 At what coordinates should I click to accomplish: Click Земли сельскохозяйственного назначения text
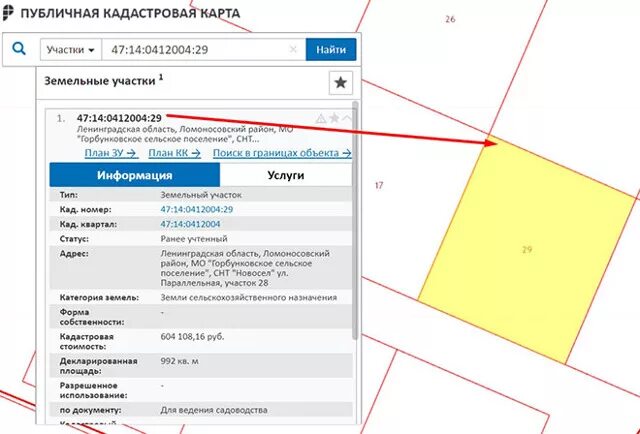pyautogui.click(x=249, y=298)
